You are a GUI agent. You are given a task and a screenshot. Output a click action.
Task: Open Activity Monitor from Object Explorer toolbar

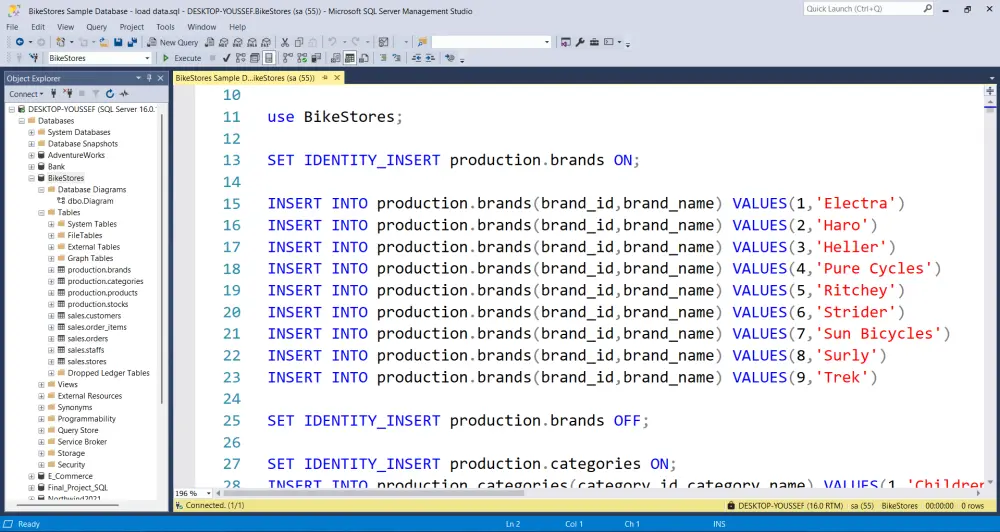124,94
